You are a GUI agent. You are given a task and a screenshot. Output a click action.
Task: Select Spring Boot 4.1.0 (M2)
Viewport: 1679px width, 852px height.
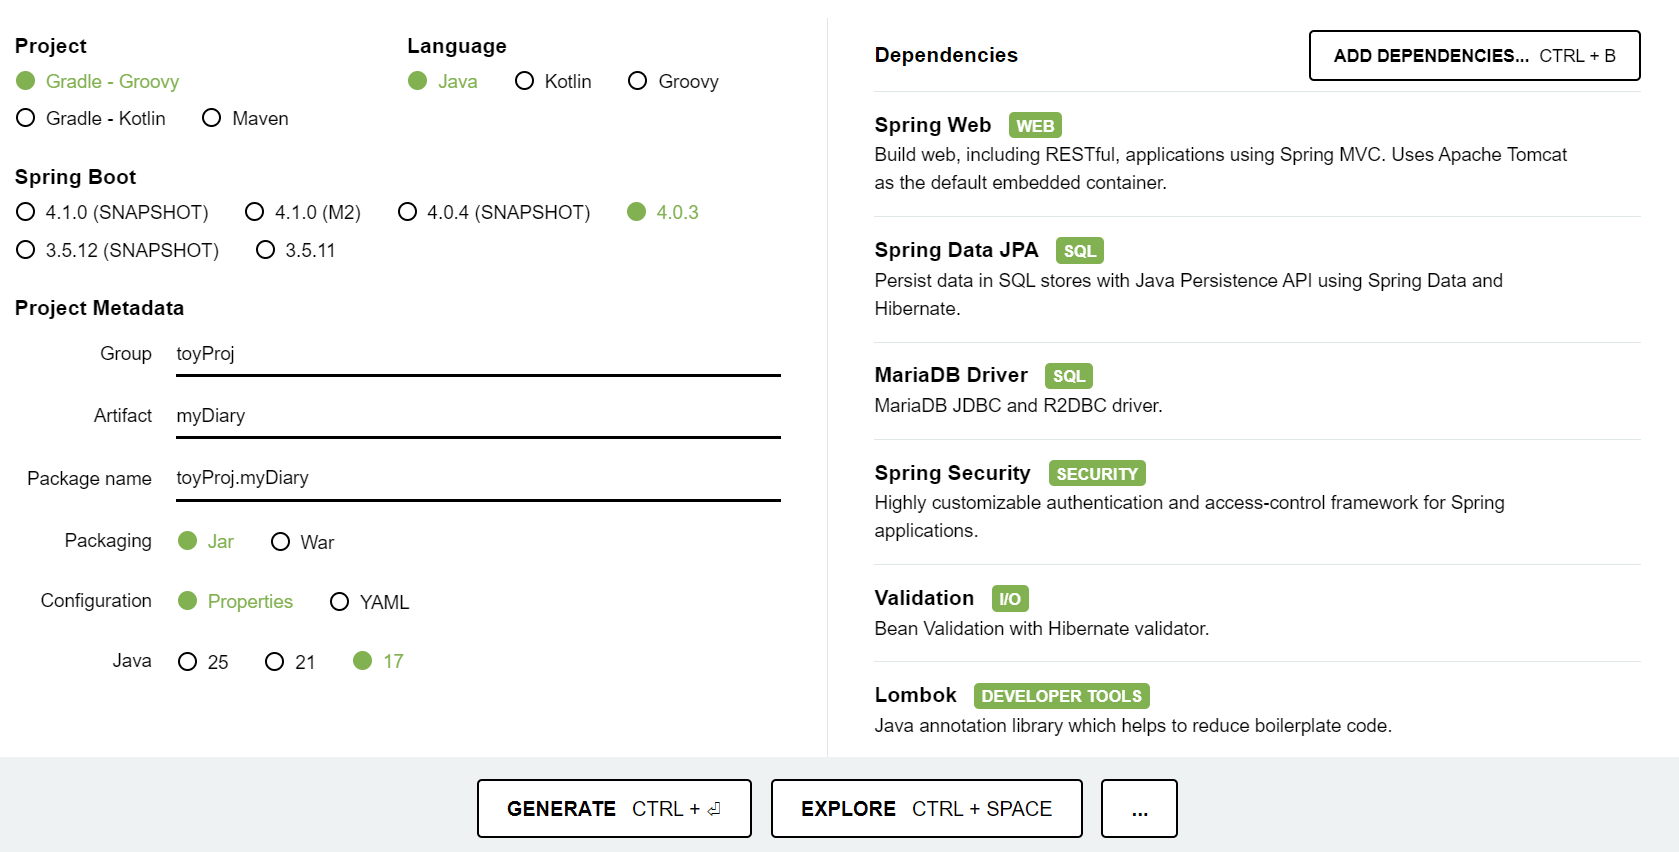[x=303, y=212]
